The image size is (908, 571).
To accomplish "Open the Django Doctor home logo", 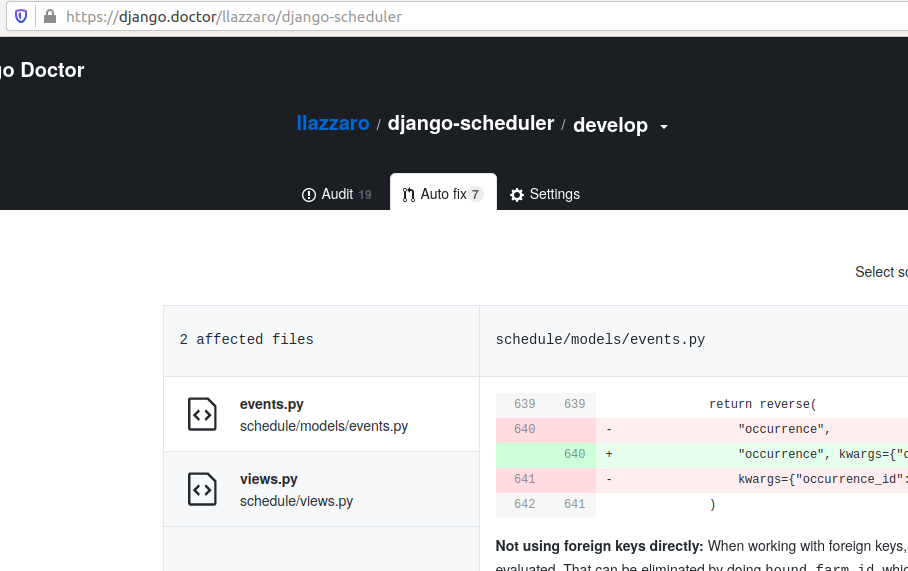I will (42, 70).
